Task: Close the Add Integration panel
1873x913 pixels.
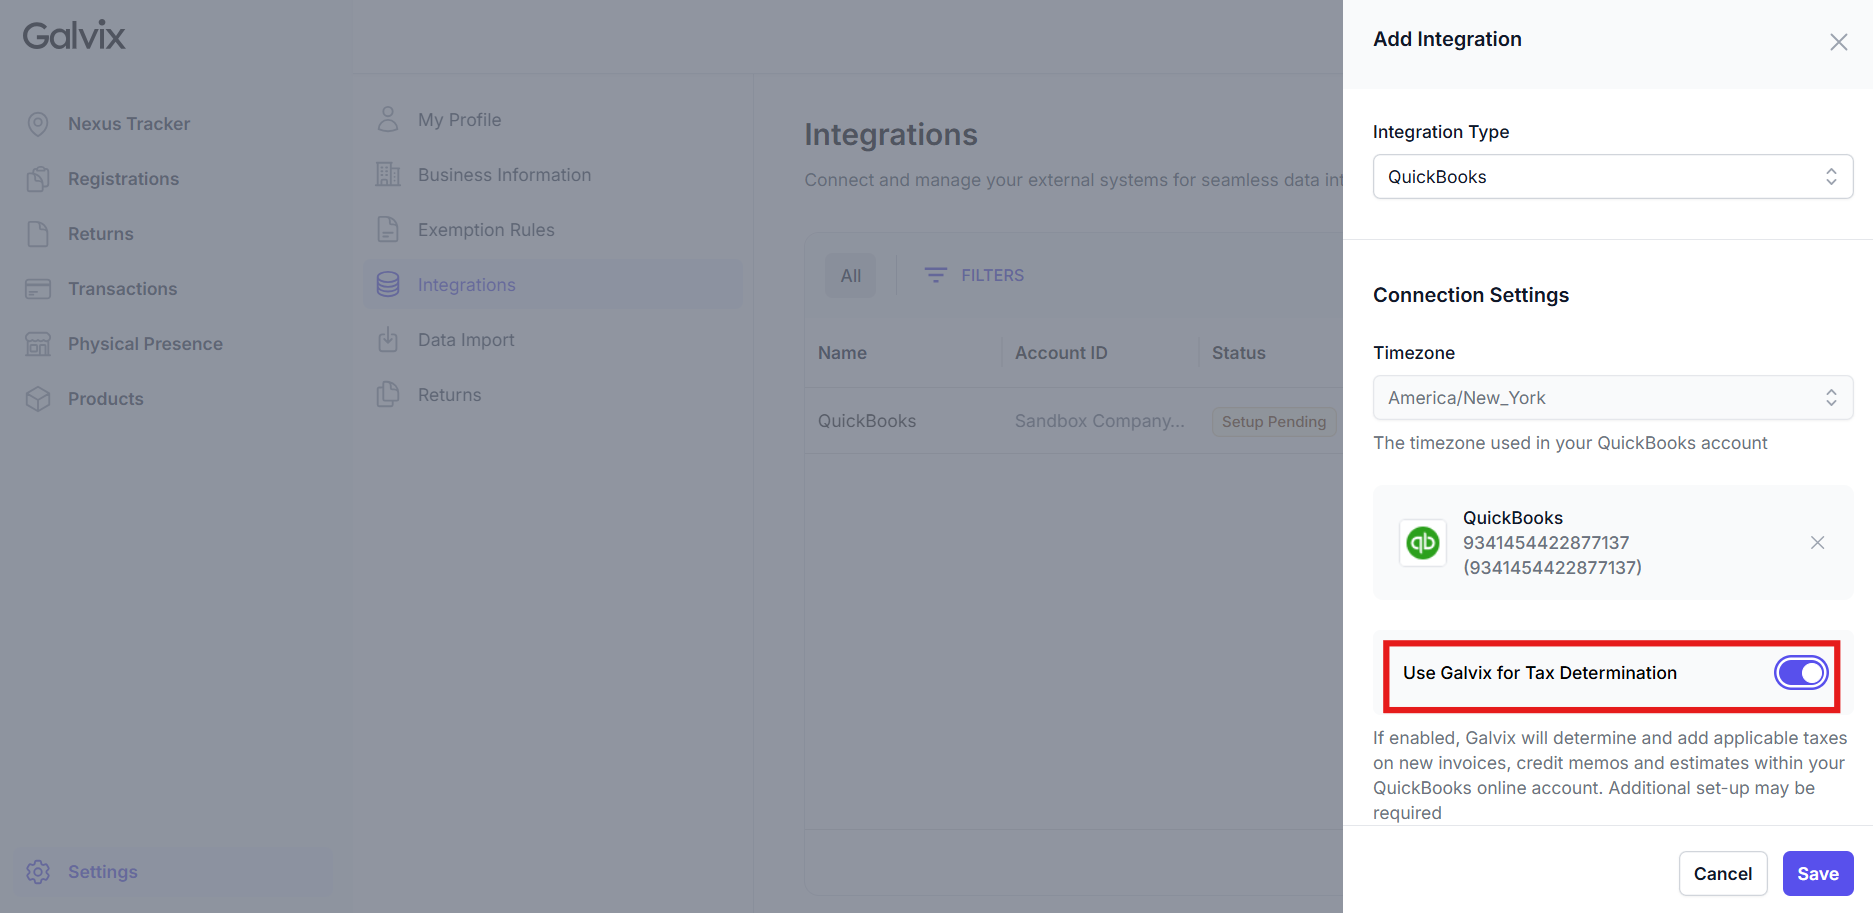Action: click(1839, 42)
